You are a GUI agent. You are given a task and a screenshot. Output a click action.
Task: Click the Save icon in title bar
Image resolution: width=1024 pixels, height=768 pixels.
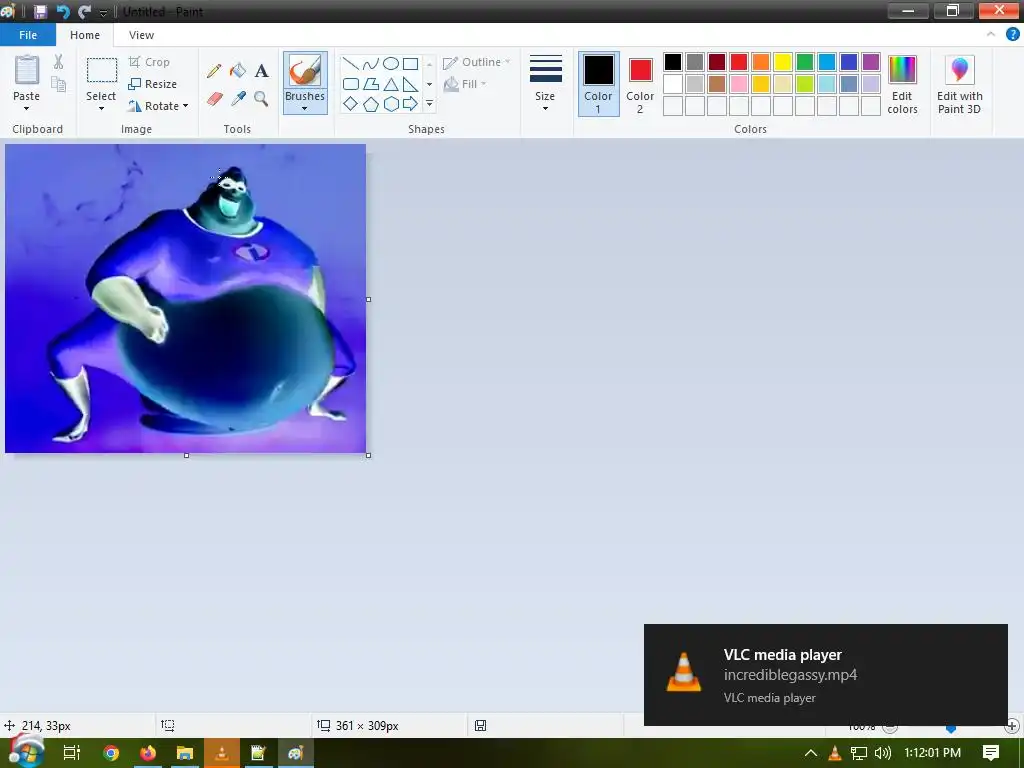point(40,12)
